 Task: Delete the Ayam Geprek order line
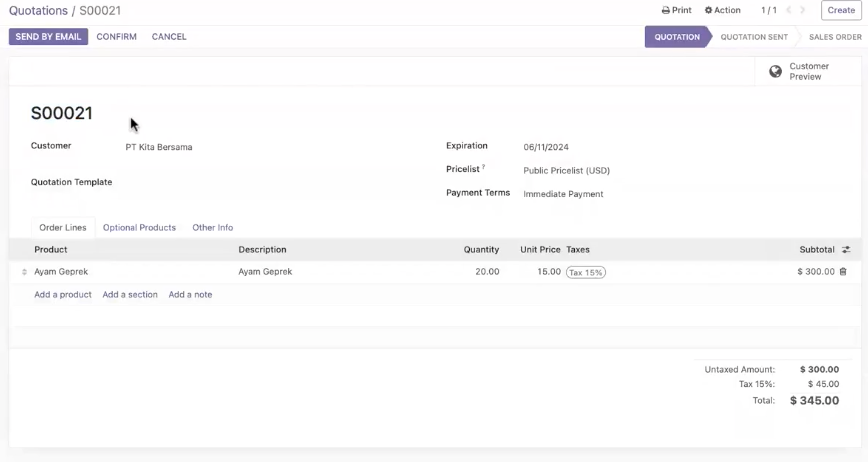point(843,272)
